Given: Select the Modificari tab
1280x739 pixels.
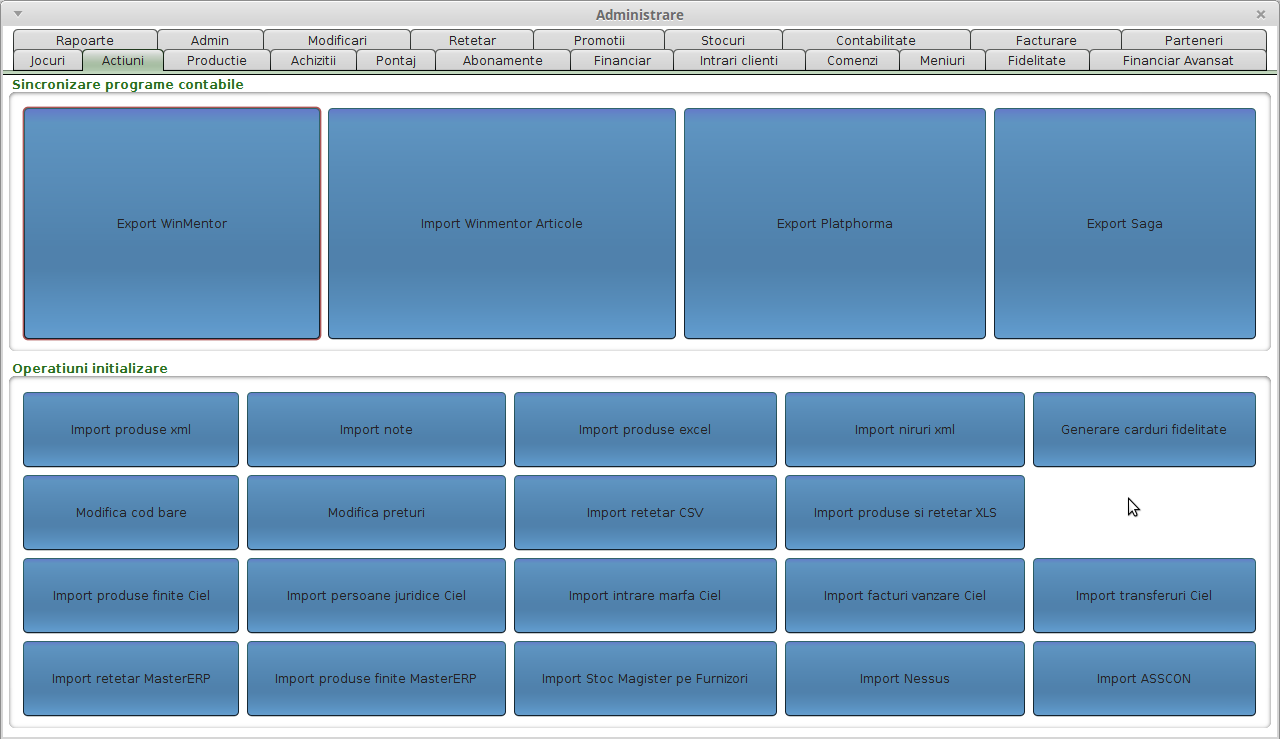Looking at the screenshot, I should (337, 40).
